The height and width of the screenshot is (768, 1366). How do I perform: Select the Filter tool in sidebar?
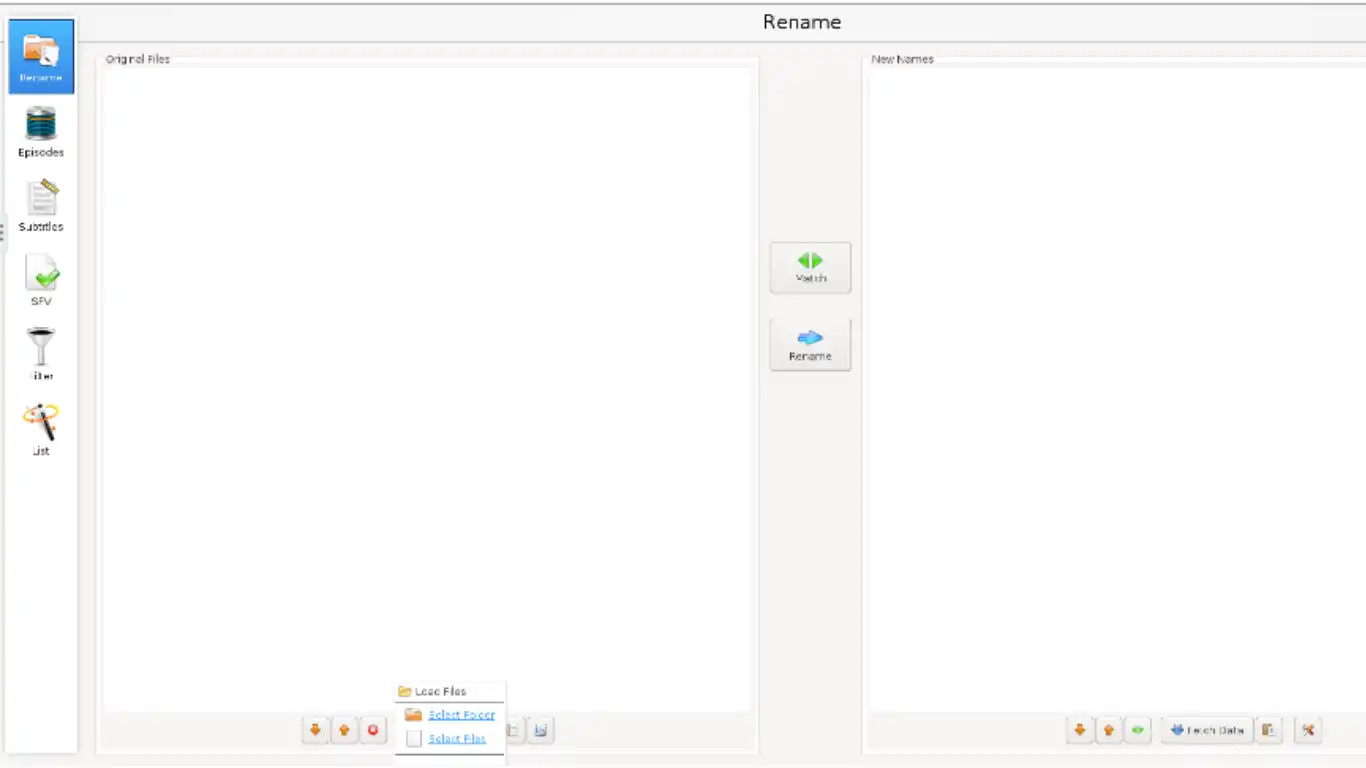[x=41, y=355]
